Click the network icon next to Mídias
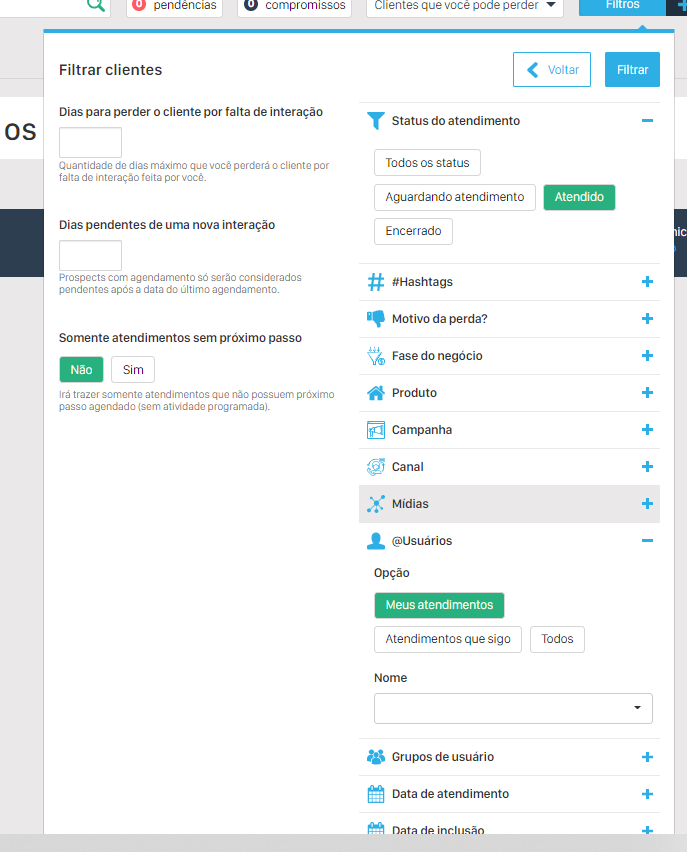This screenshot has height=852, width=687. point(376,504)
